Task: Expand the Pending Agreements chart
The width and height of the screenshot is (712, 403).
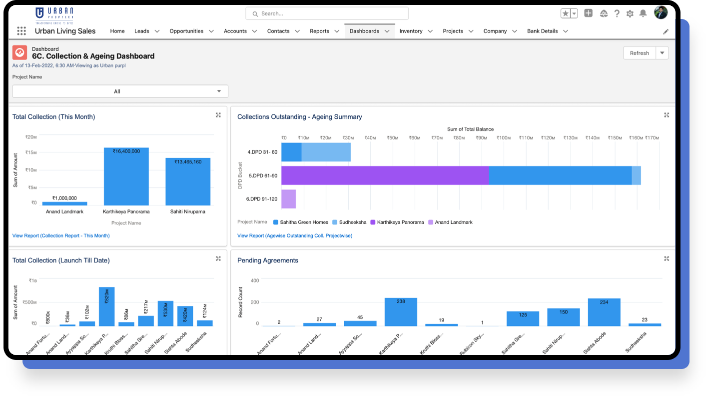Action: click(x=666, y=259)
